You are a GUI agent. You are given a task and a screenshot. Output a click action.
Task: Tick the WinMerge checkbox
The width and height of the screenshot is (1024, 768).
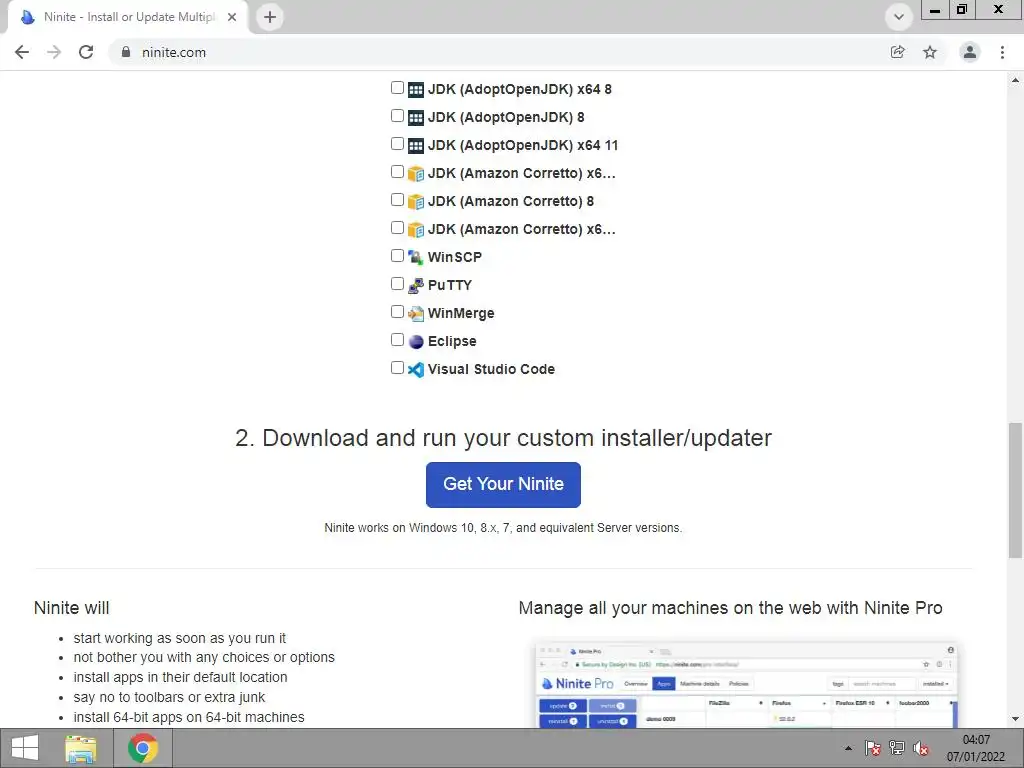pos(397,312)
